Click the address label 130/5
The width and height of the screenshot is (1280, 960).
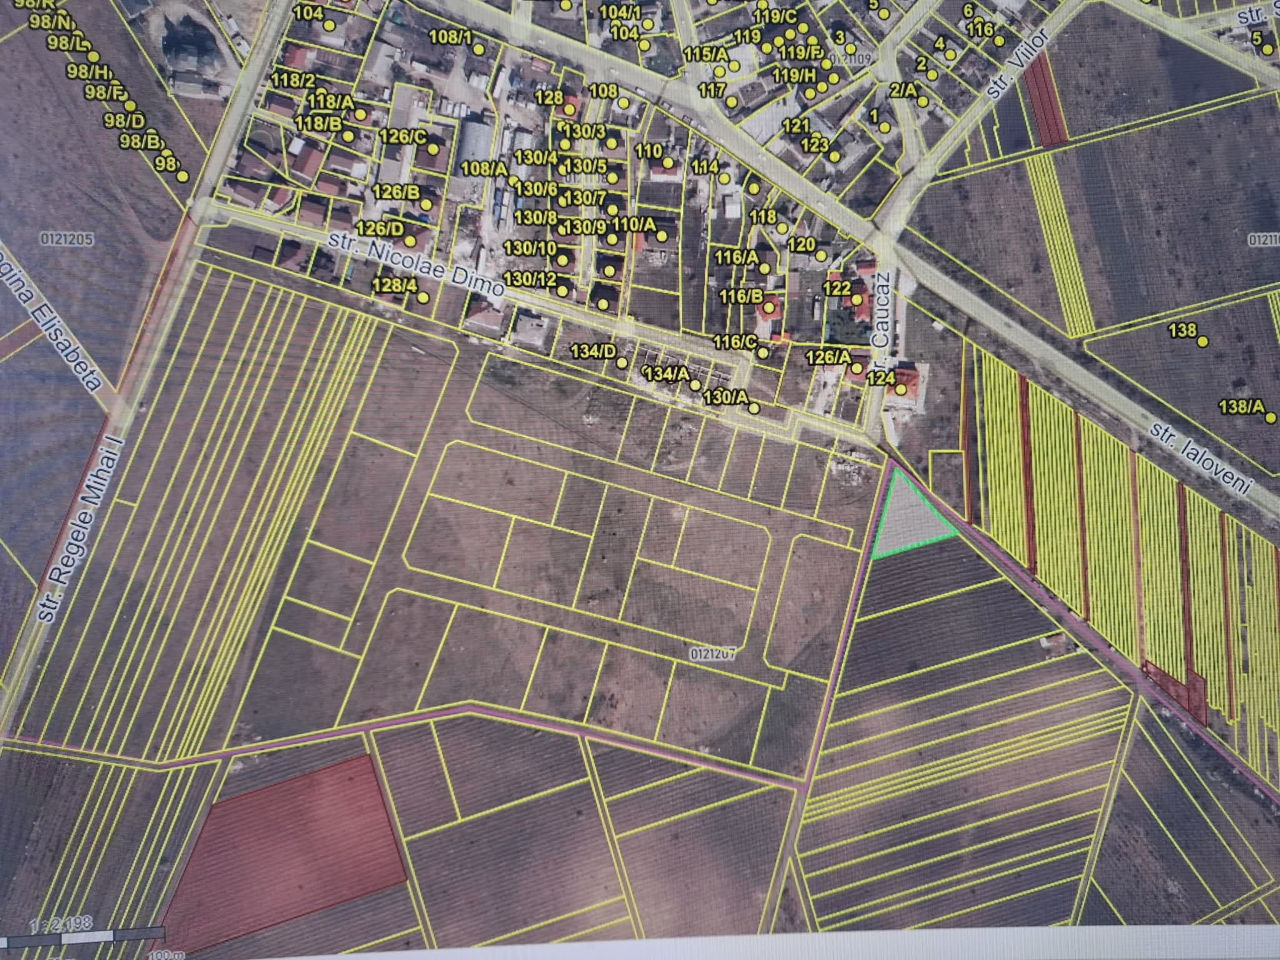586,165
